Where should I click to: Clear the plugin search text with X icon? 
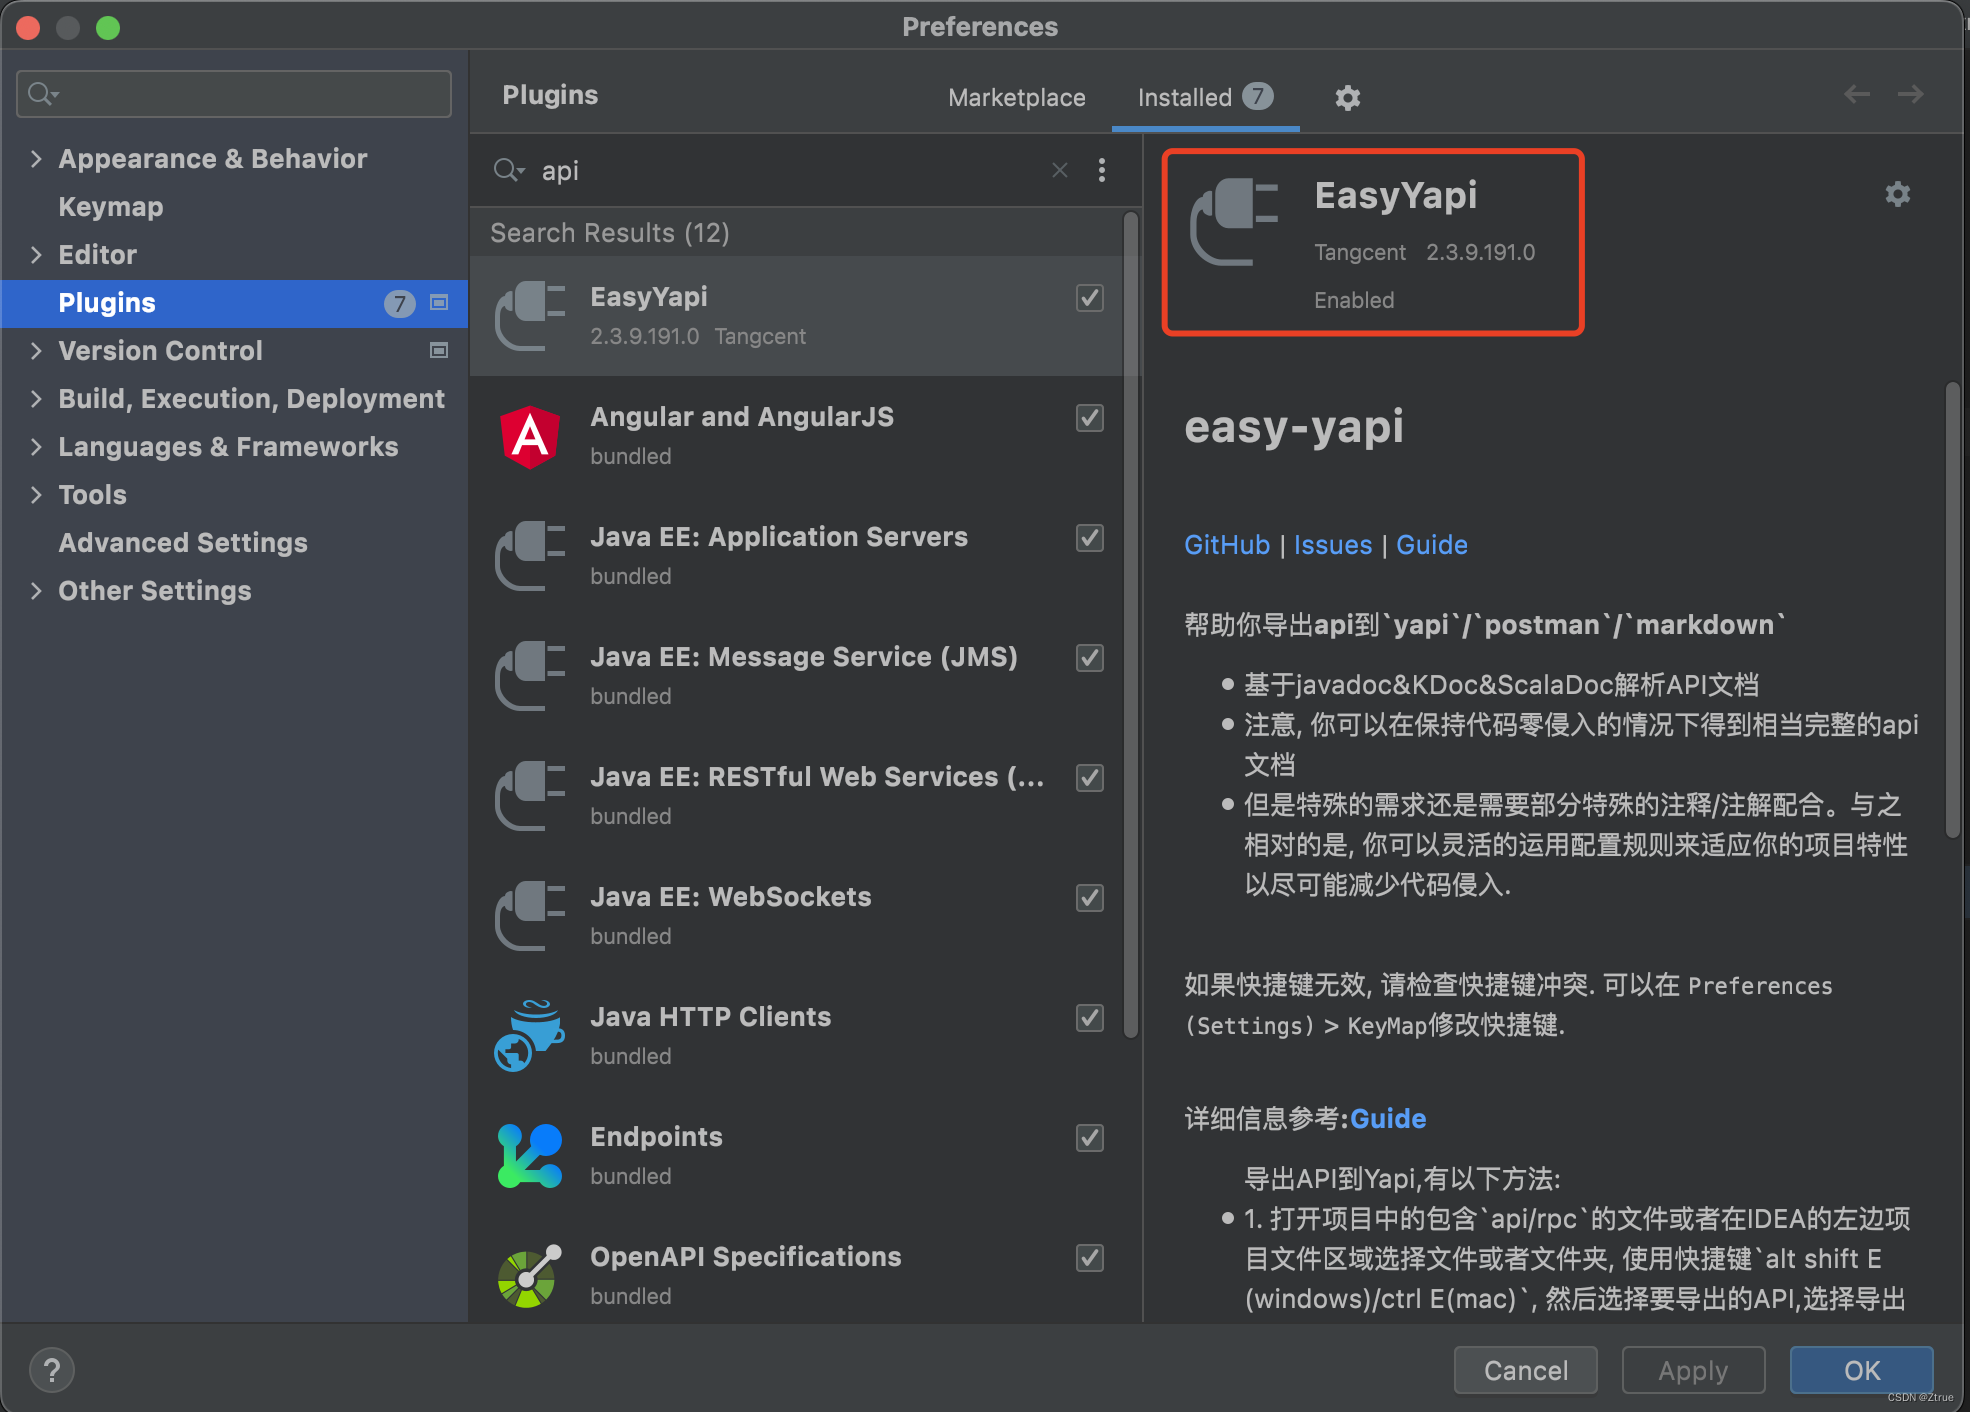click(1059, 170)
